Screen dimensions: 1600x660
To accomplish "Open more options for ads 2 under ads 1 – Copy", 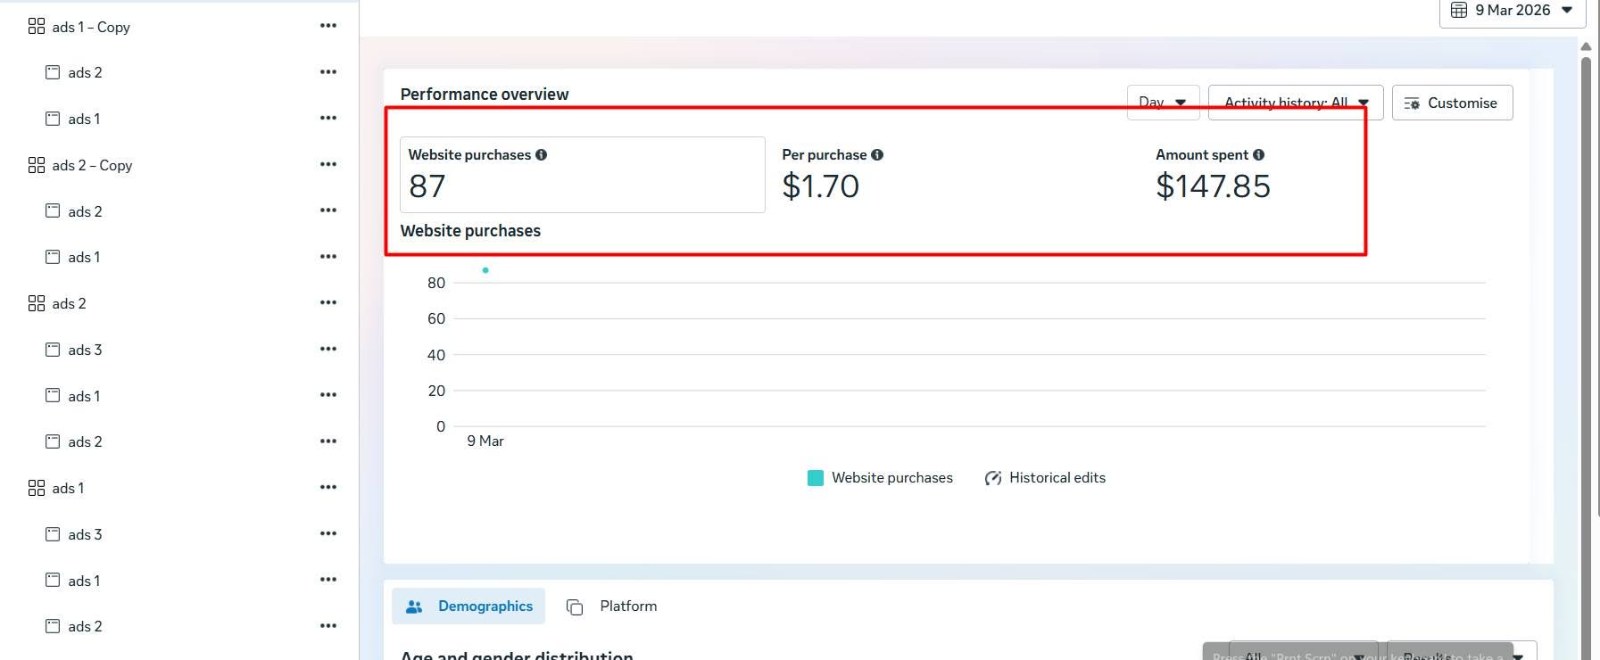I will (328, 72).
